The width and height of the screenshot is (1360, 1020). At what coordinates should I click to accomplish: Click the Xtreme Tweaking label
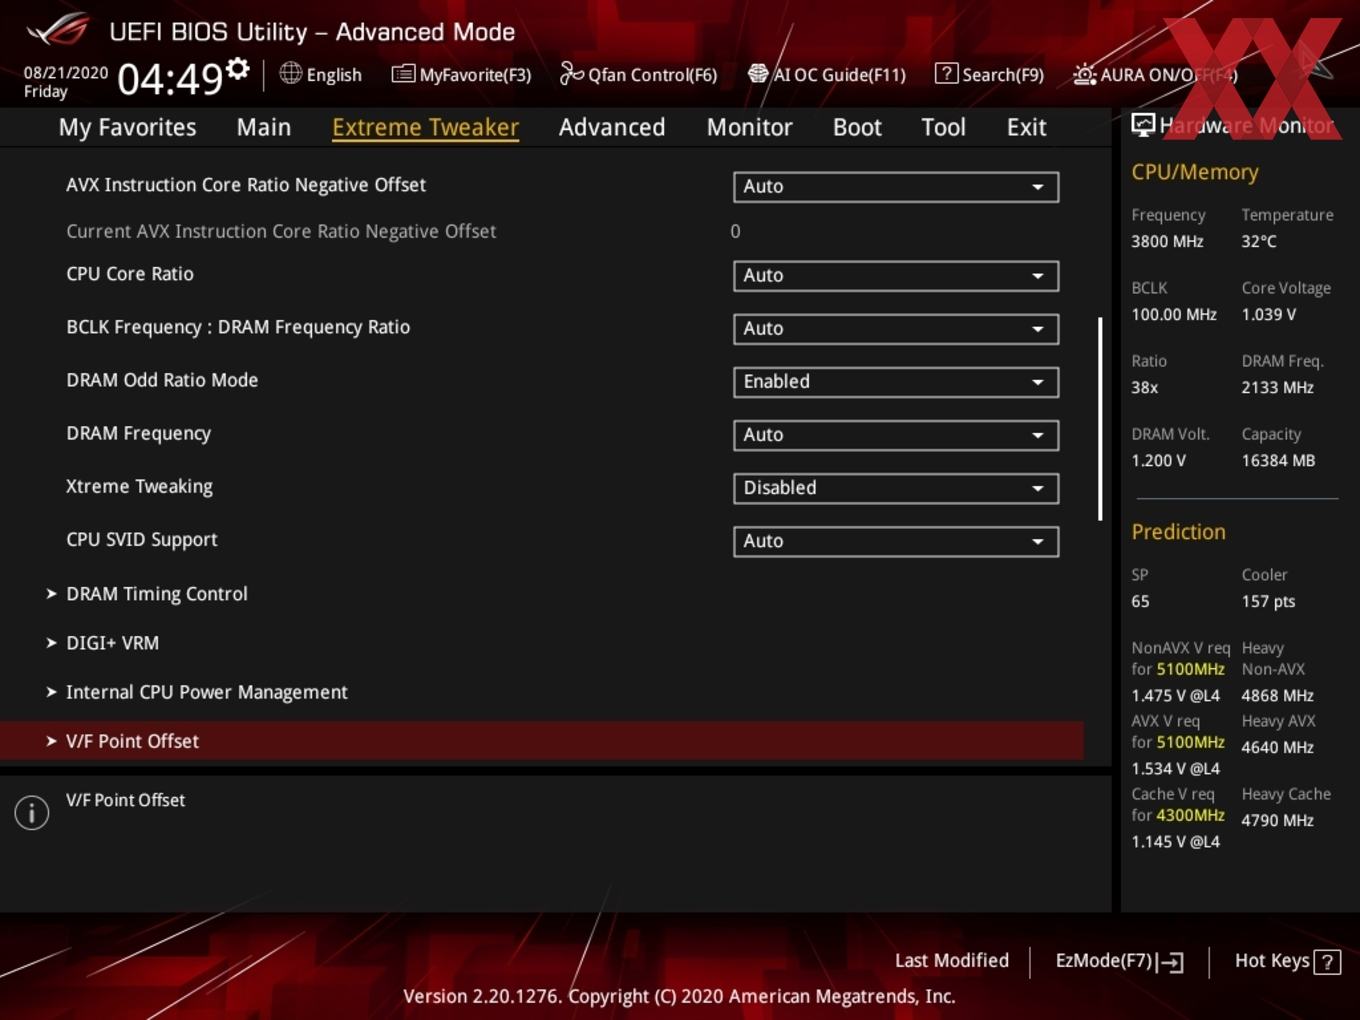[139, 487]
